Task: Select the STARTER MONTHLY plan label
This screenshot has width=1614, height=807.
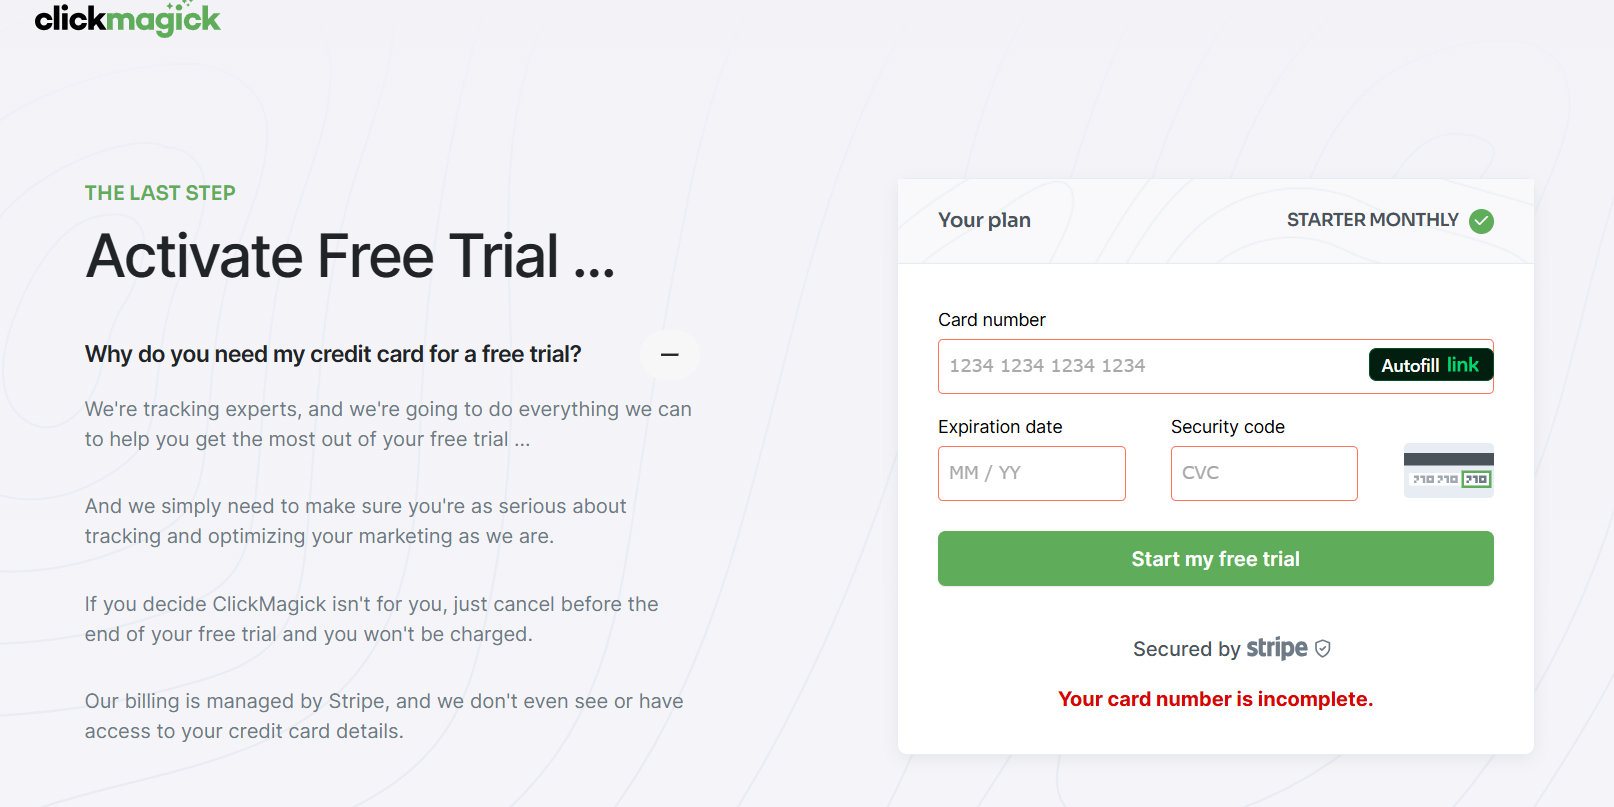Action: pos(1373,220)
